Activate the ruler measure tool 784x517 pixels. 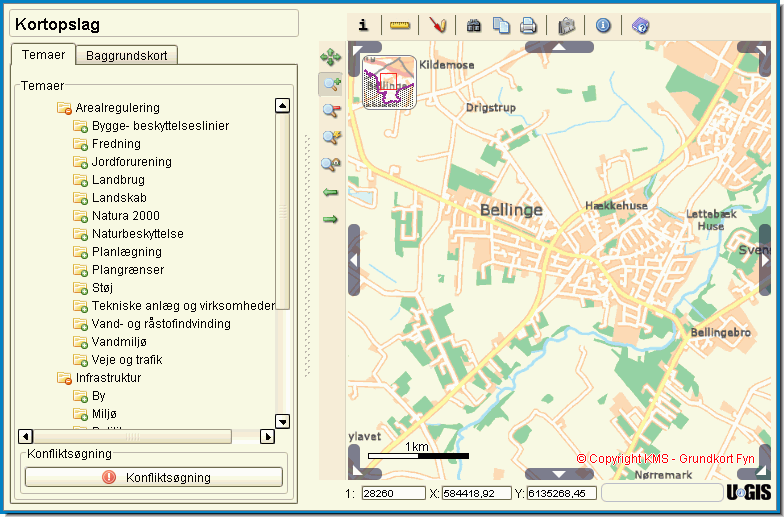tap(400, 25)
